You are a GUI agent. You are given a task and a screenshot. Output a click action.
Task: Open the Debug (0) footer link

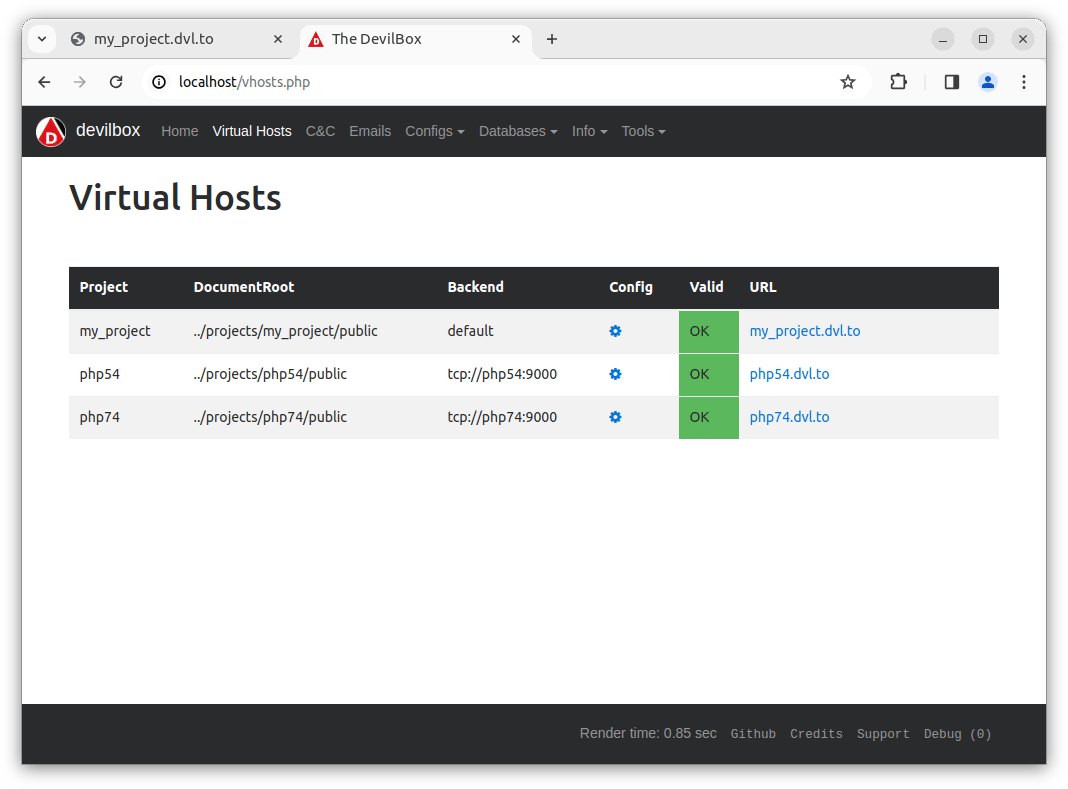[957, 734]
